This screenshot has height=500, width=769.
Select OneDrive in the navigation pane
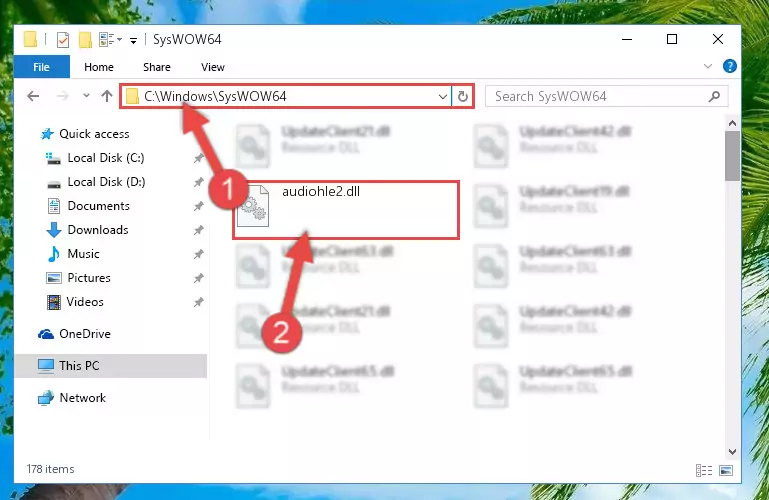(84, 334)
